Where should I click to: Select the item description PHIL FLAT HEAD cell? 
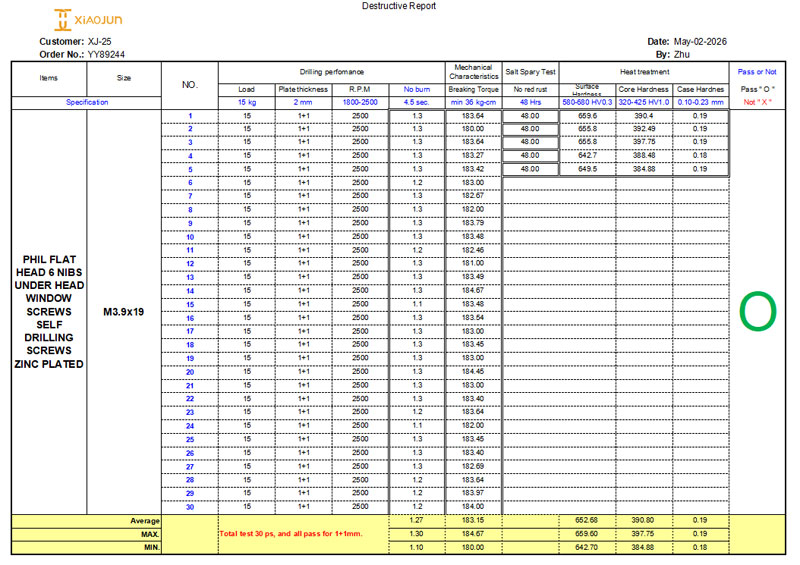[49, 312]
